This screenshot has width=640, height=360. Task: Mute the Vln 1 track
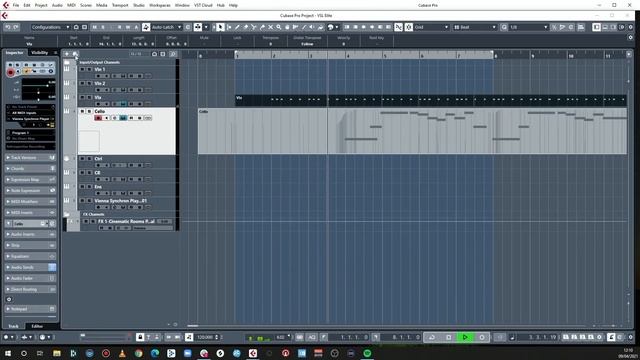coord(82,69)
